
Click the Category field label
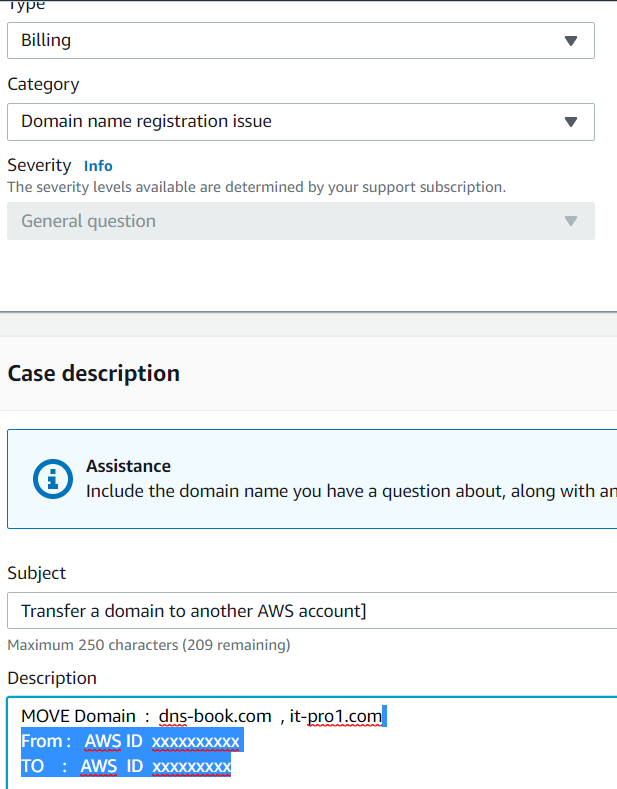click(43, 84)
